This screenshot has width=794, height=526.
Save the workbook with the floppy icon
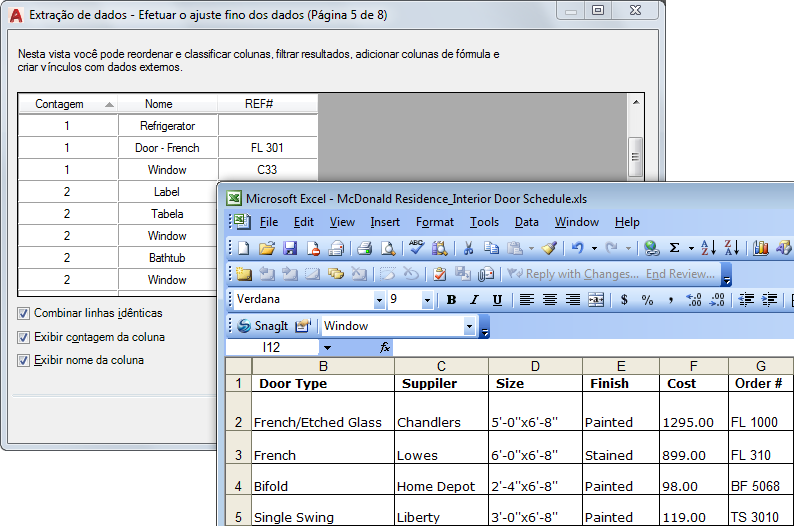click(x=290, y=248)
